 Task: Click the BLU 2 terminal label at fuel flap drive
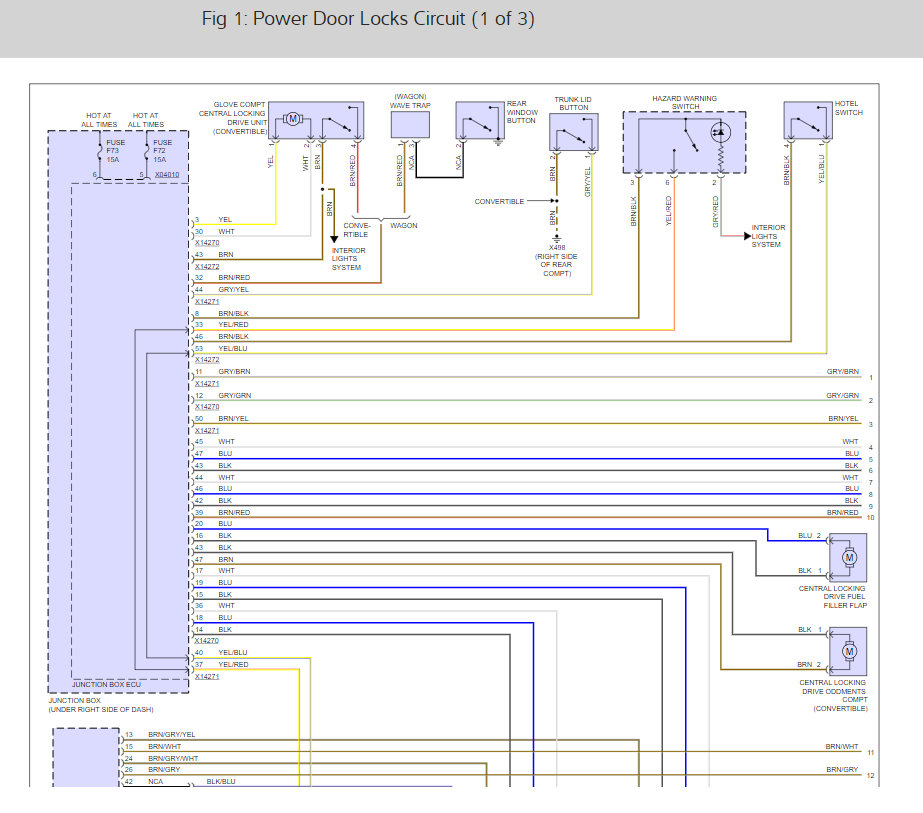809,536
